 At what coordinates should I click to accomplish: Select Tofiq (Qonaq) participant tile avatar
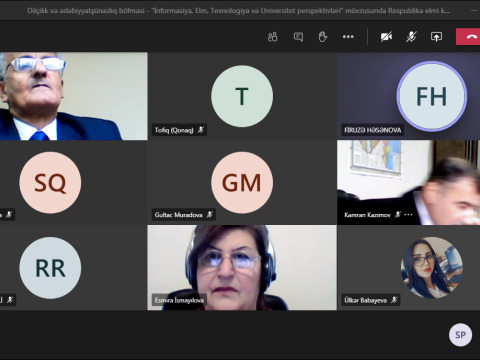[242, 96]
